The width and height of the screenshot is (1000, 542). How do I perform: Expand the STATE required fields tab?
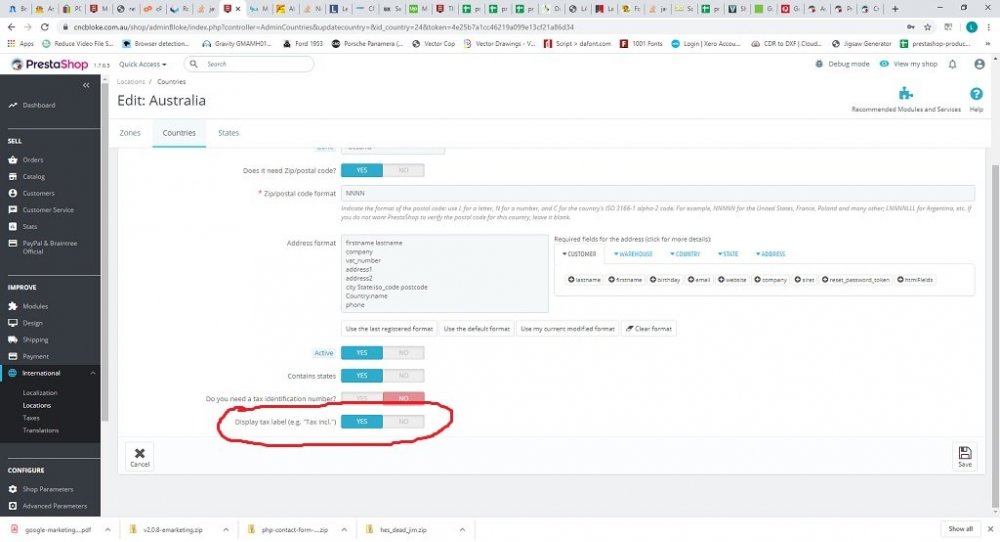coord(727,254)
